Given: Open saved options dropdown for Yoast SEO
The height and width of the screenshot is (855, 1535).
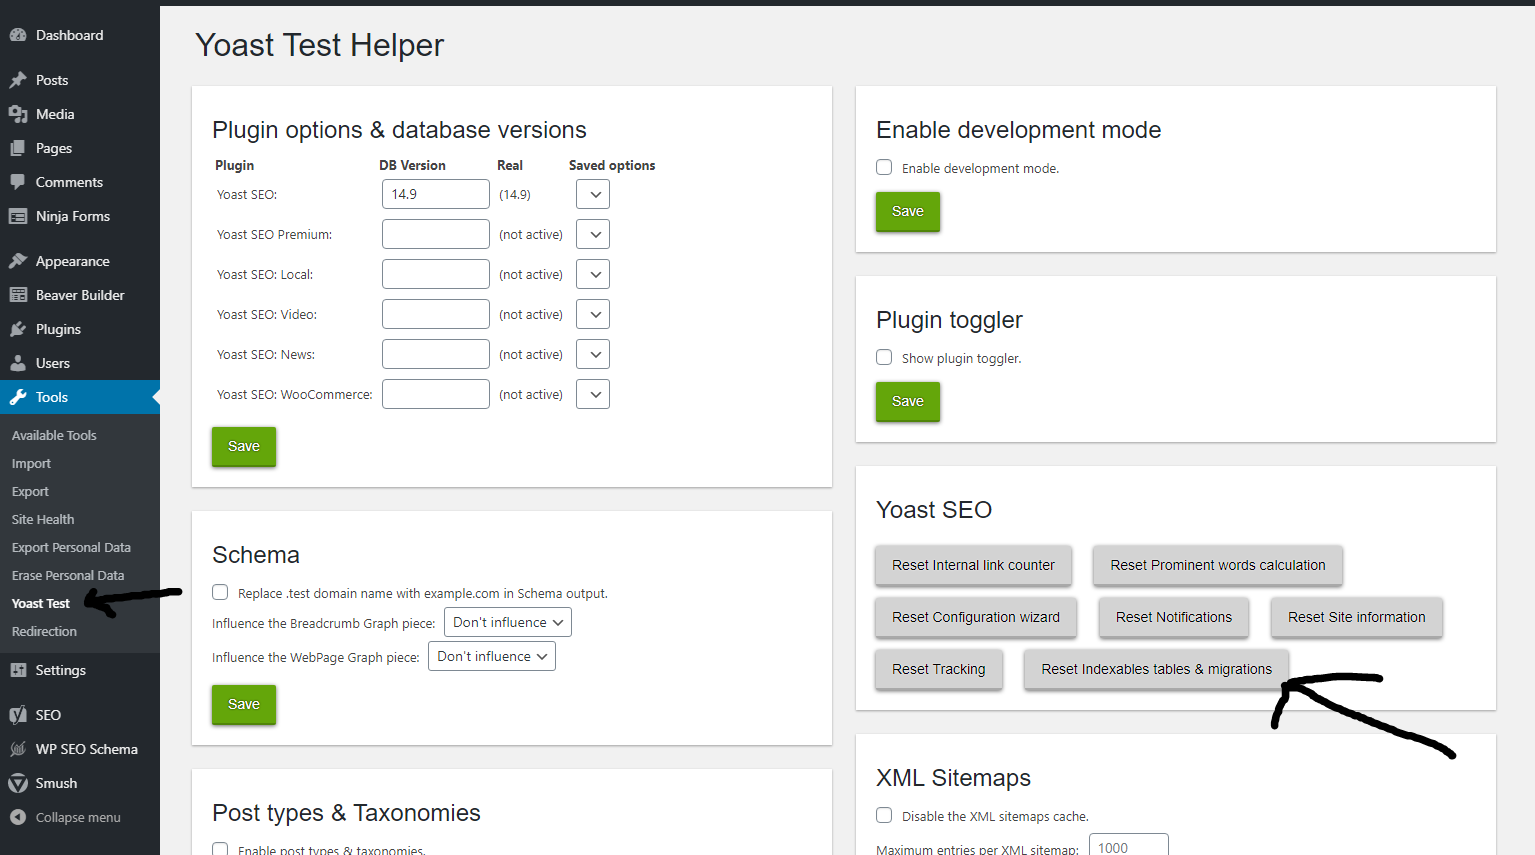Looking at the screenshot, I should [593, 194].
